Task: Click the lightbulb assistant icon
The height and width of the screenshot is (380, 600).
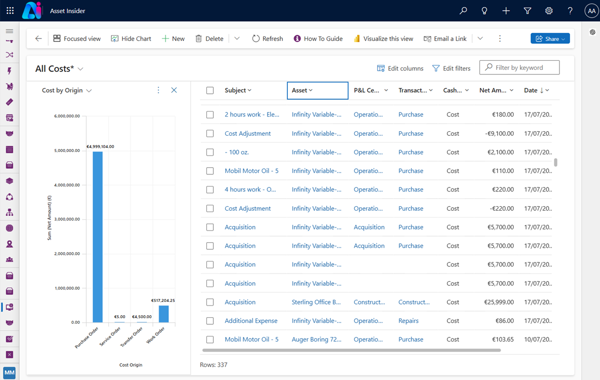Action: [x=484, y=11]
